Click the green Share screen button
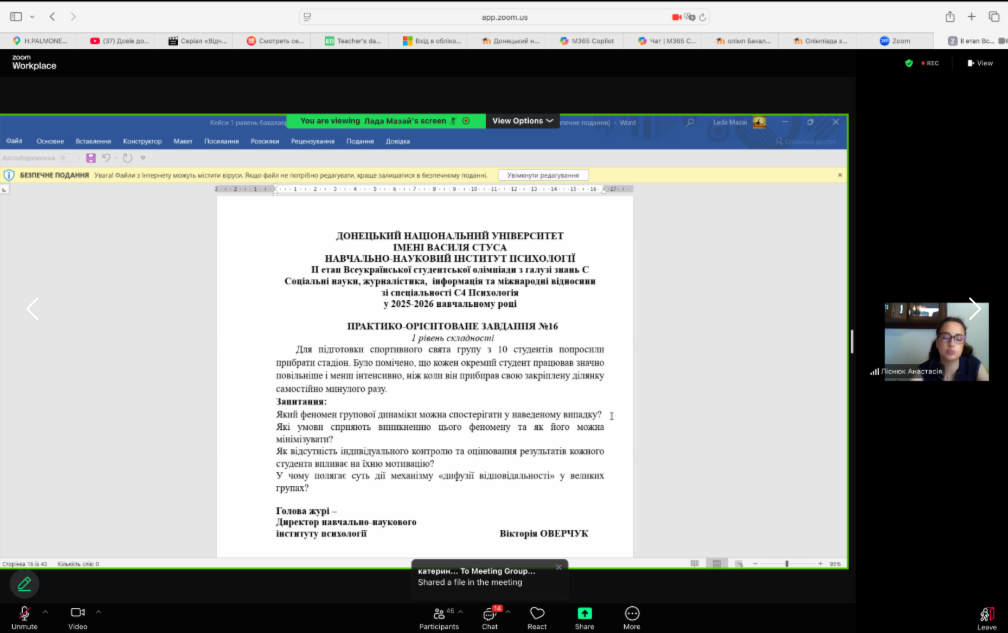The width and height of the screenshot is (1008, 633). pyautogui.click(x=584, y=618)
